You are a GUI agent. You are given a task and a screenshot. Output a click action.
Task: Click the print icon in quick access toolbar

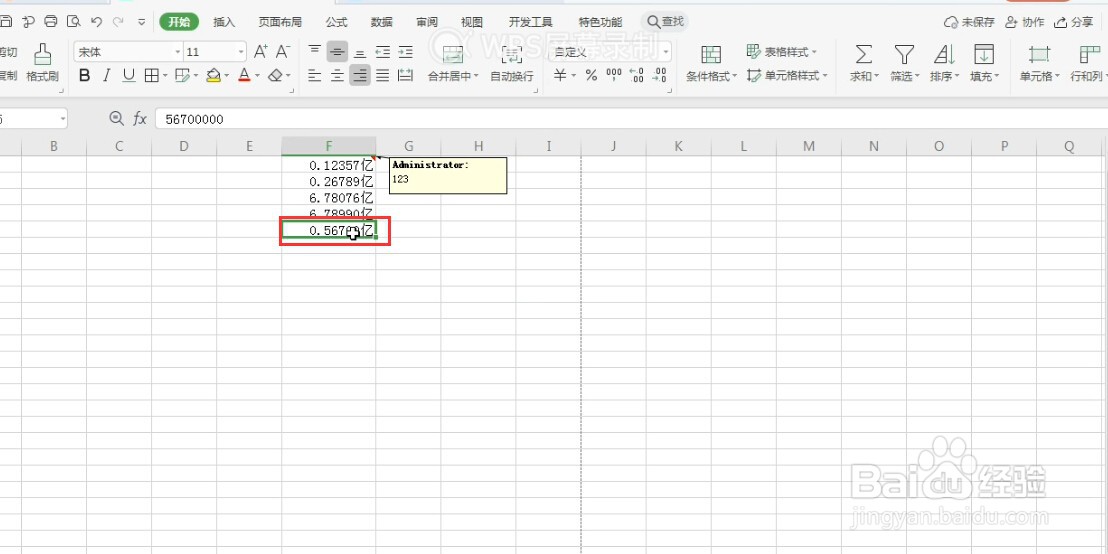(51, 22)
